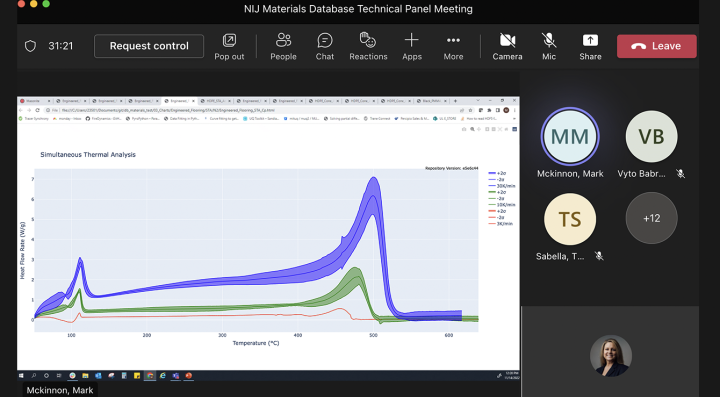Unmute the Mic

pyautogui.click(x=549, y=47)
